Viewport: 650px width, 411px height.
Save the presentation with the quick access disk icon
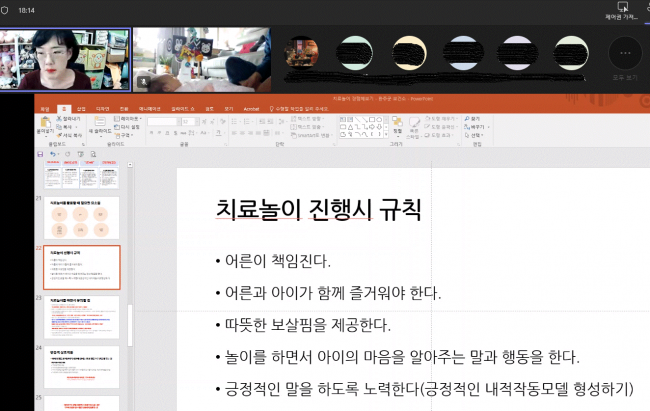40,154
